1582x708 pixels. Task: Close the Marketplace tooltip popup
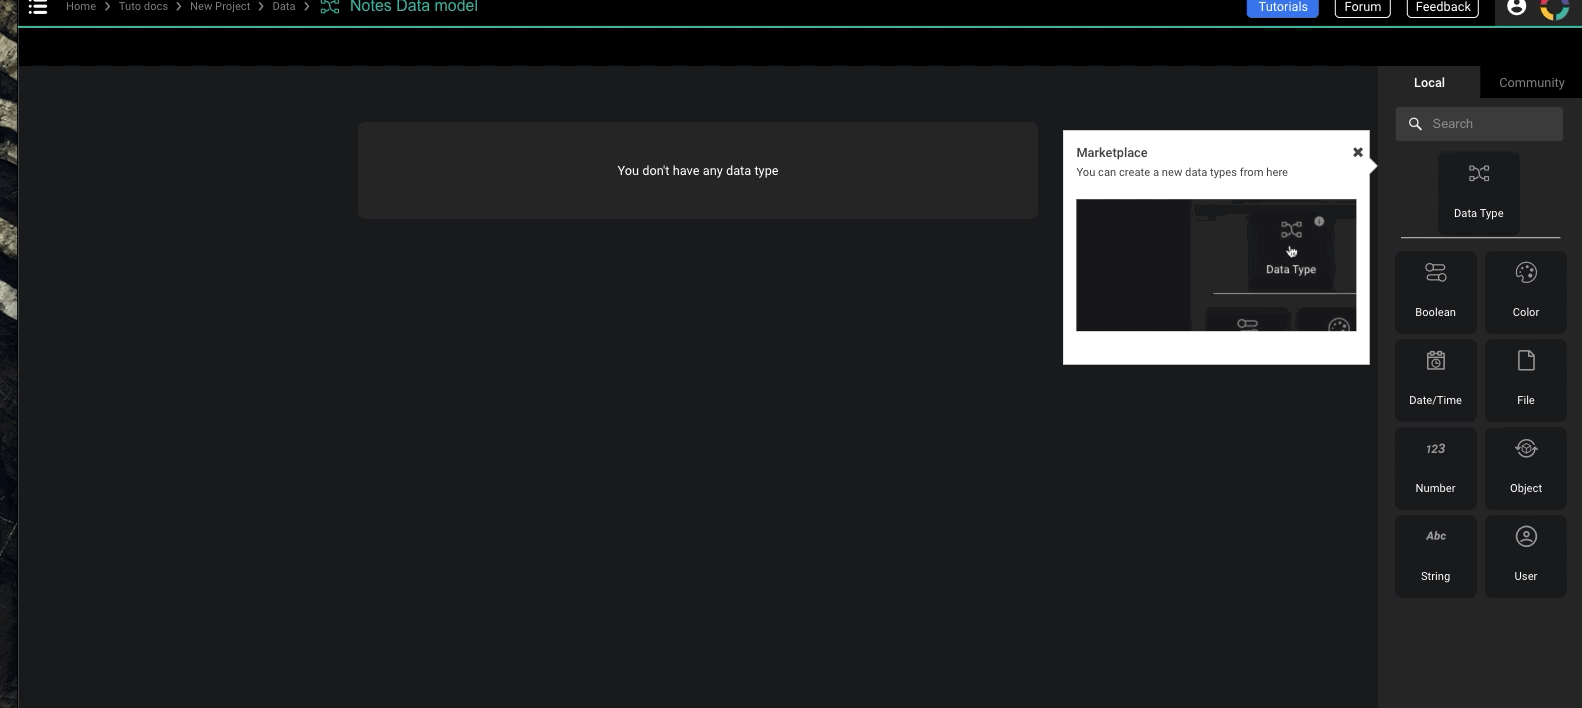tap(1357, 152)
